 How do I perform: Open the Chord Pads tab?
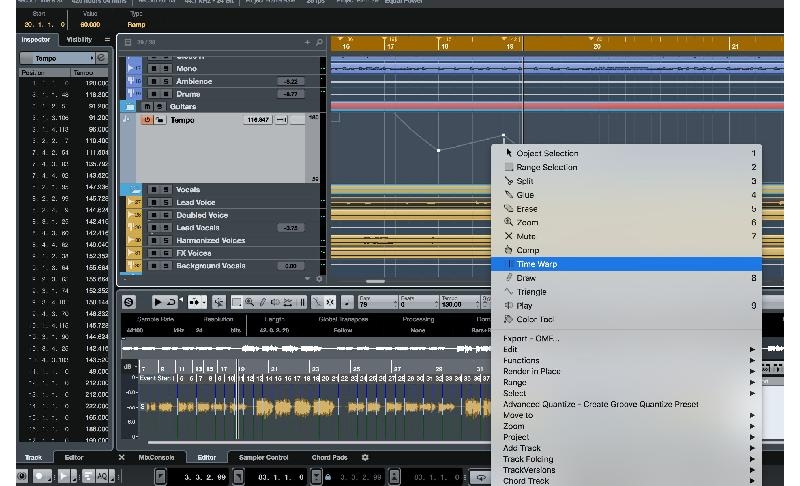330,457
